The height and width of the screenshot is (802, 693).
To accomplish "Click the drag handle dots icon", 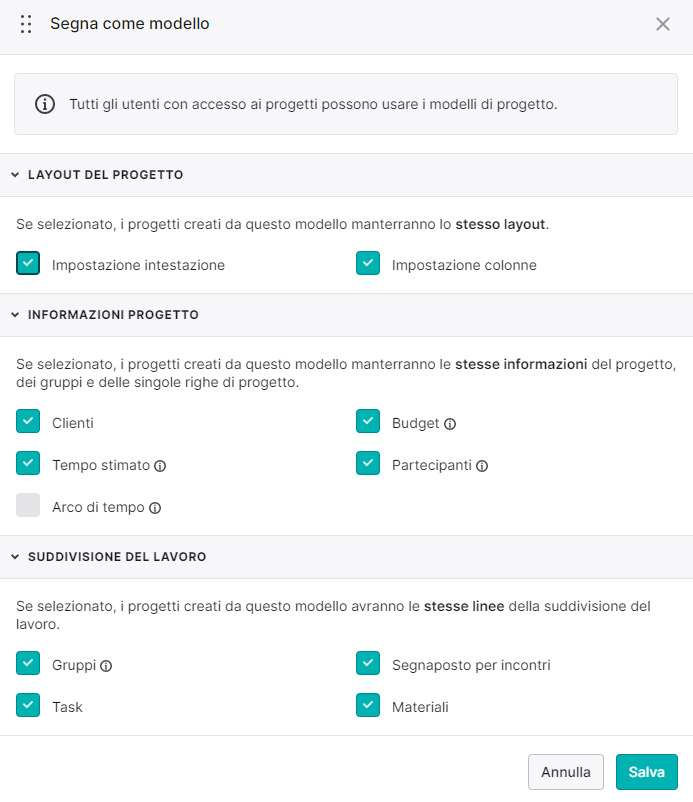I will [26, 24].
